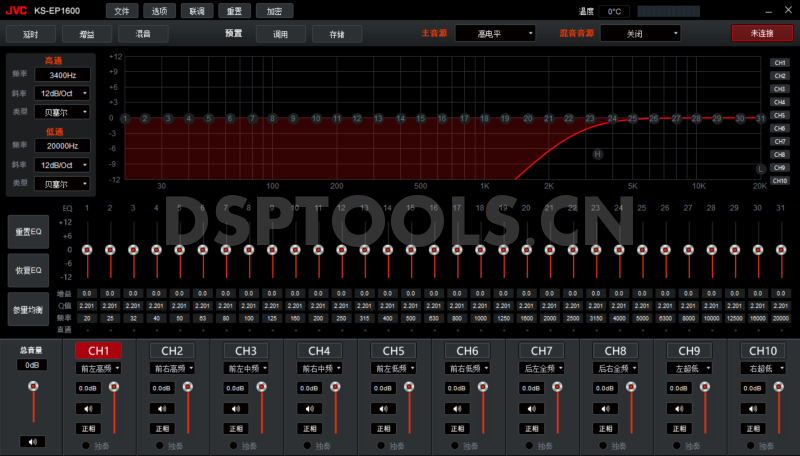Mute CH1 with its speaker icon
This screenshot has height=456, width=800.
pos(87,408)
